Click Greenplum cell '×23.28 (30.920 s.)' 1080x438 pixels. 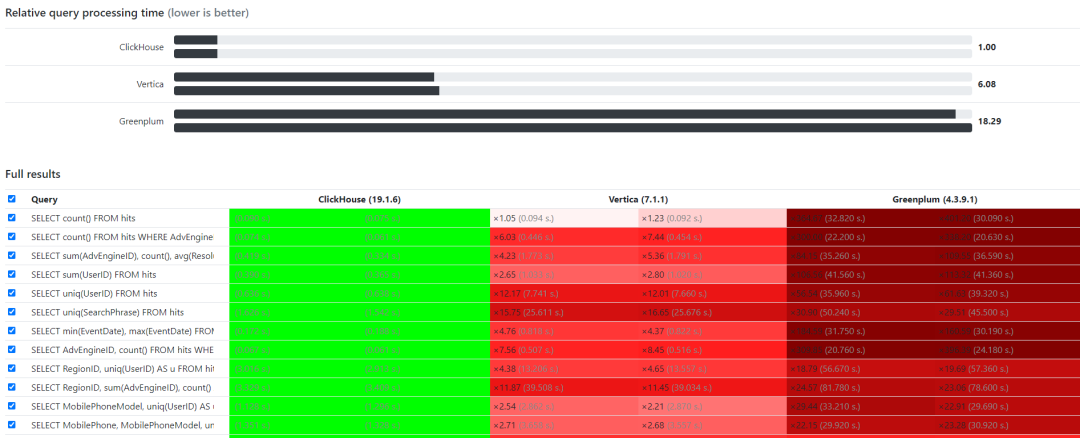click(x=1007, y=425)
